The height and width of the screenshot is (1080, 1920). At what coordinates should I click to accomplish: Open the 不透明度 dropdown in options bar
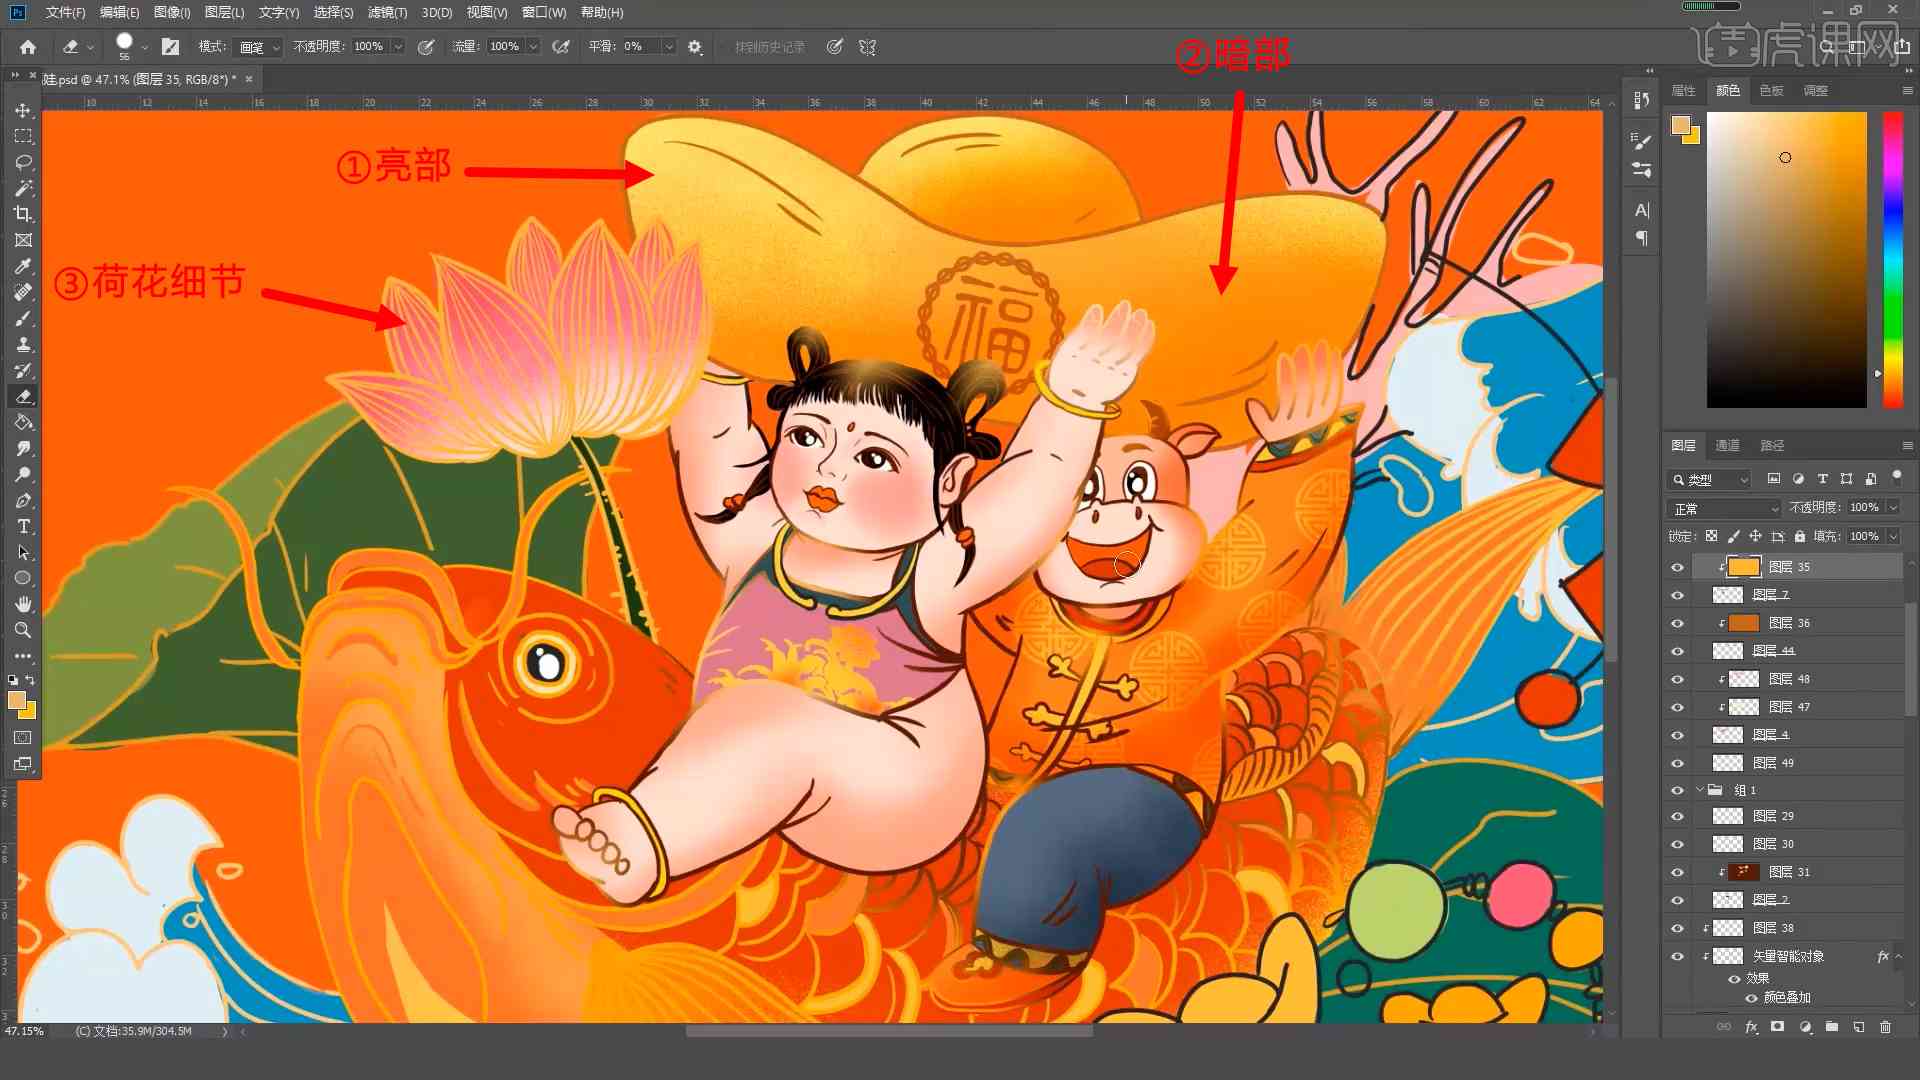pyautogui.click(x=398, y=47)
